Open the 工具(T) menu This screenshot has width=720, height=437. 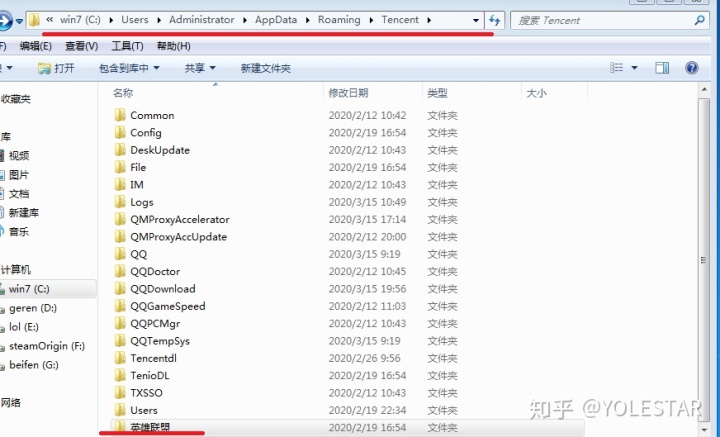[127, 46]
